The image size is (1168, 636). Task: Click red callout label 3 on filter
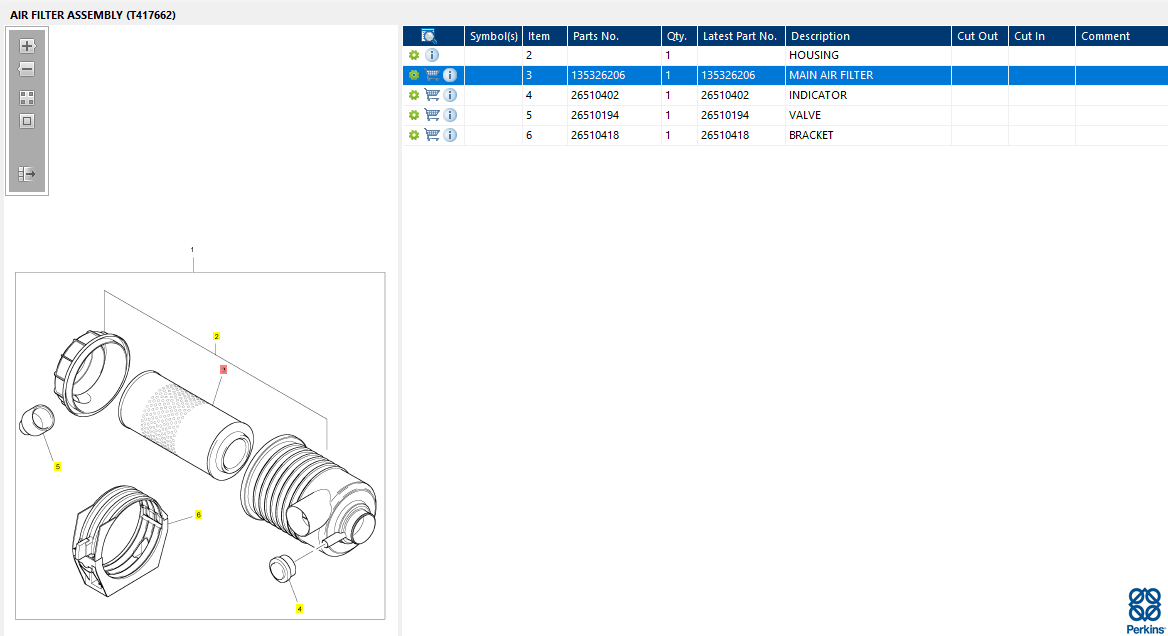coord(224,369)
